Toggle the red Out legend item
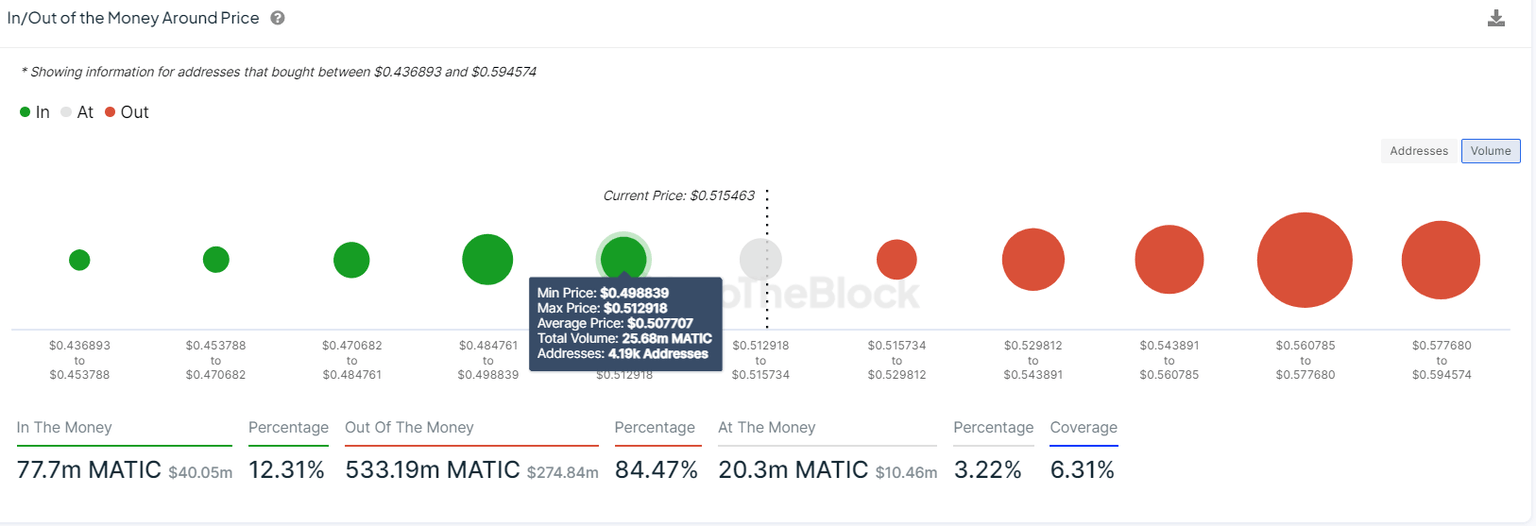Screen dimensions: 1536x526 pos(126,112)
